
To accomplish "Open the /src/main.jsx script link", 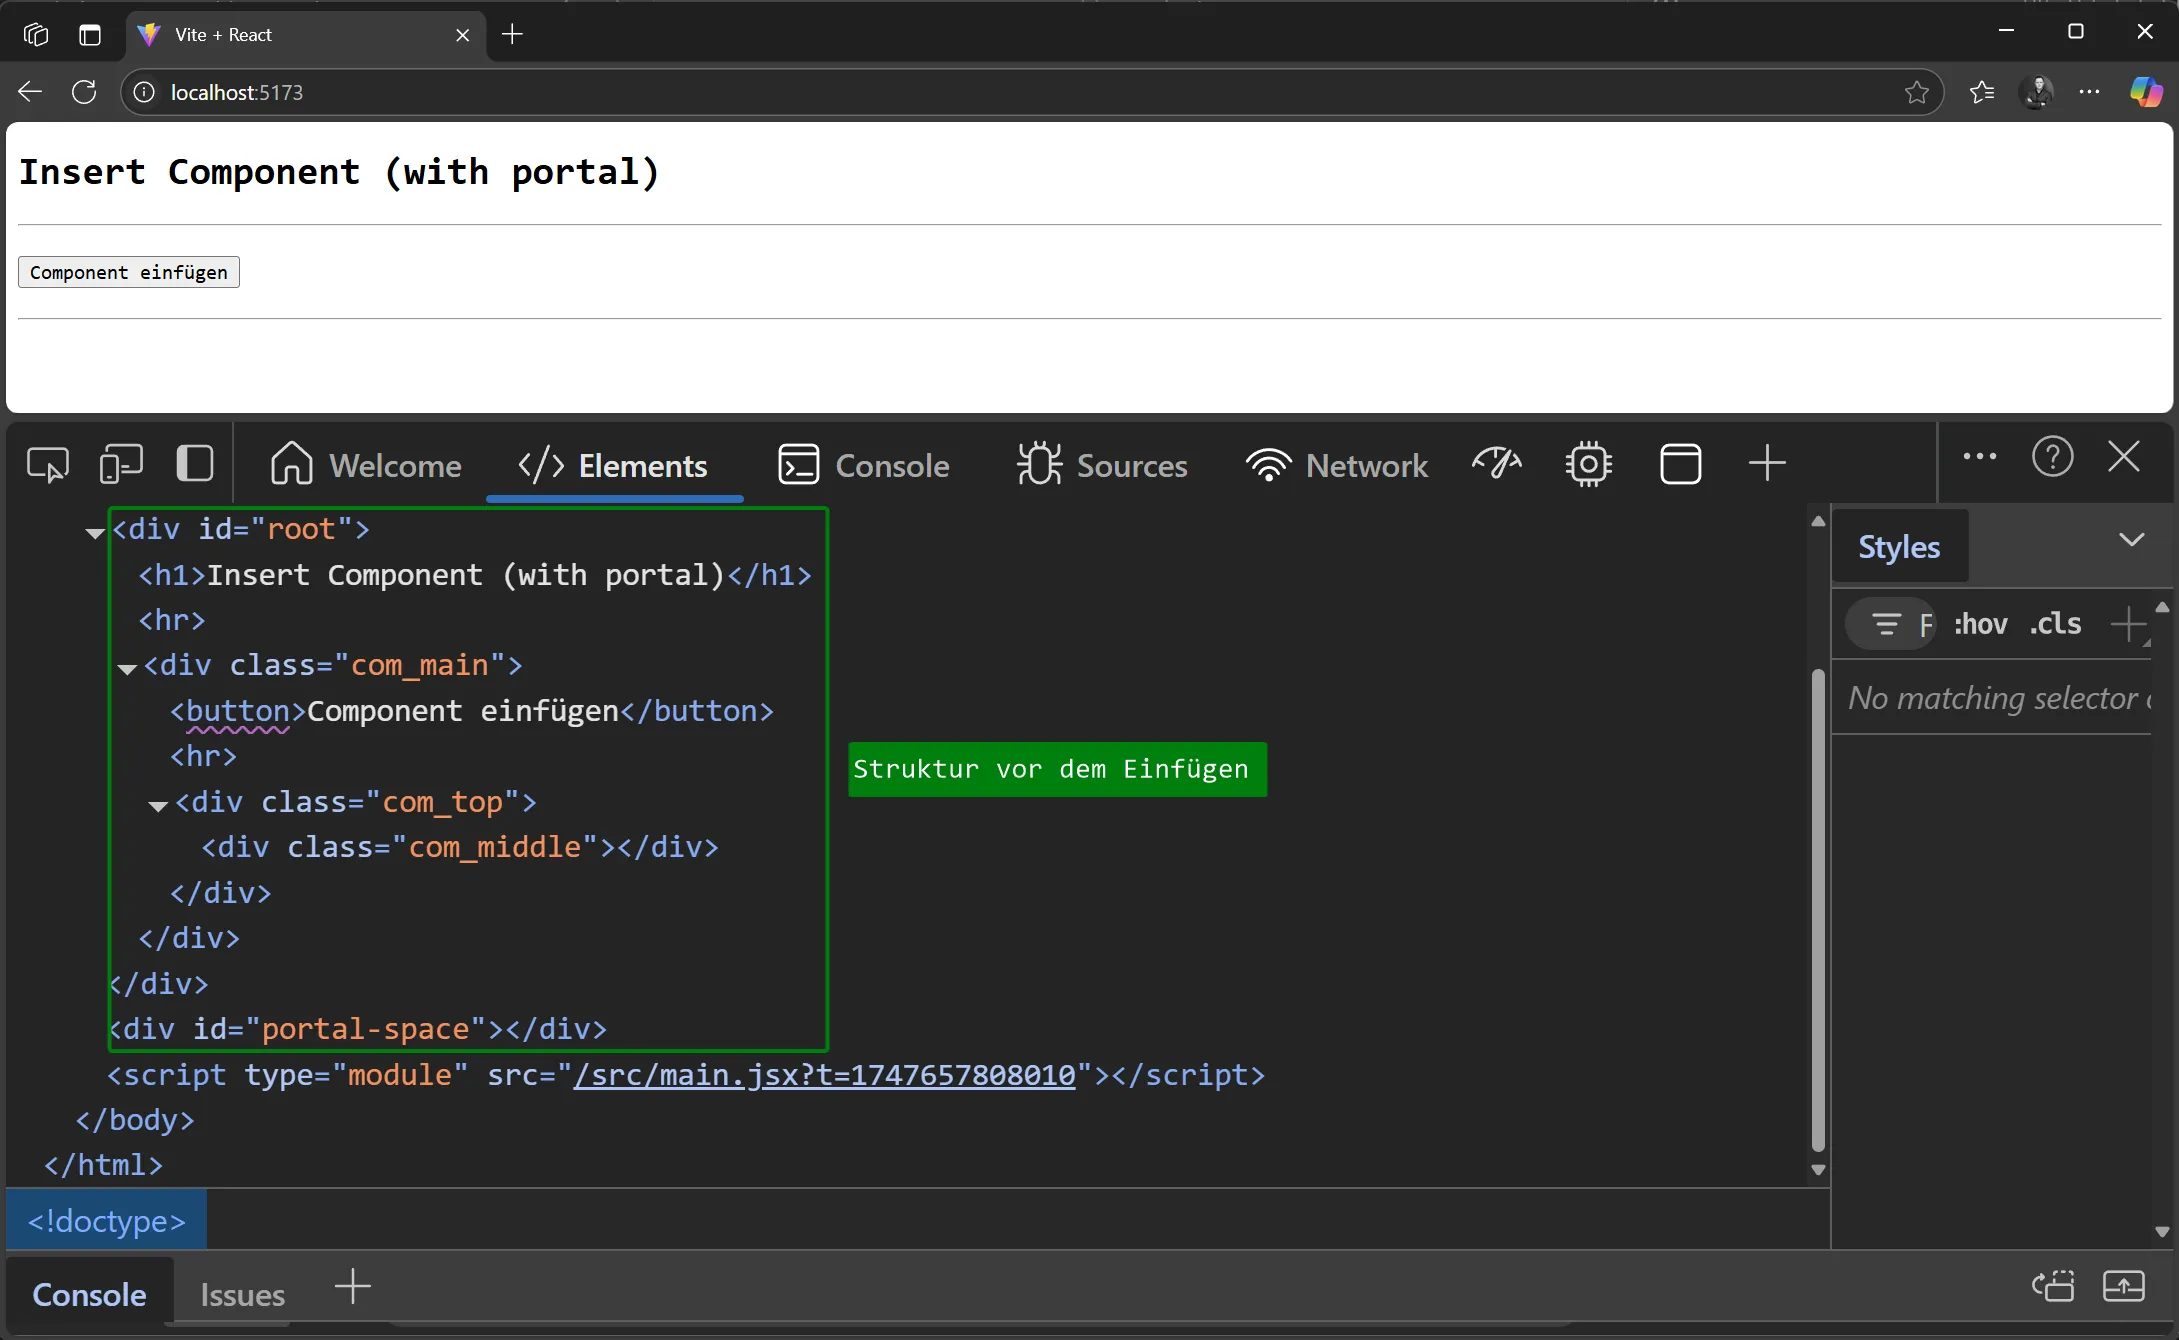I will pyautogui.click(x=825, y=1075).
